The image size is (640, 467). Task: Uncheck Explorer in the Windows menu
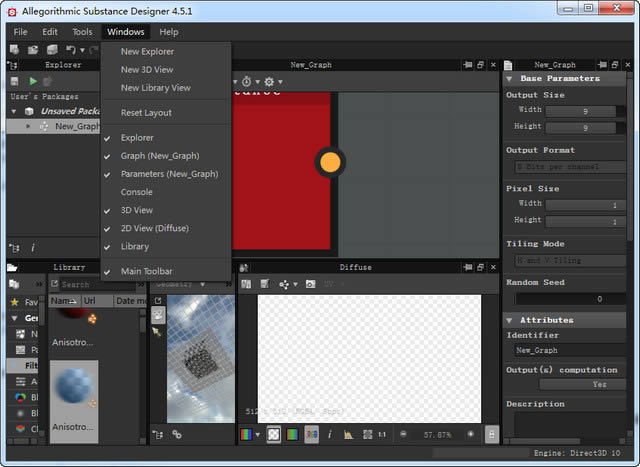[137, 138]
